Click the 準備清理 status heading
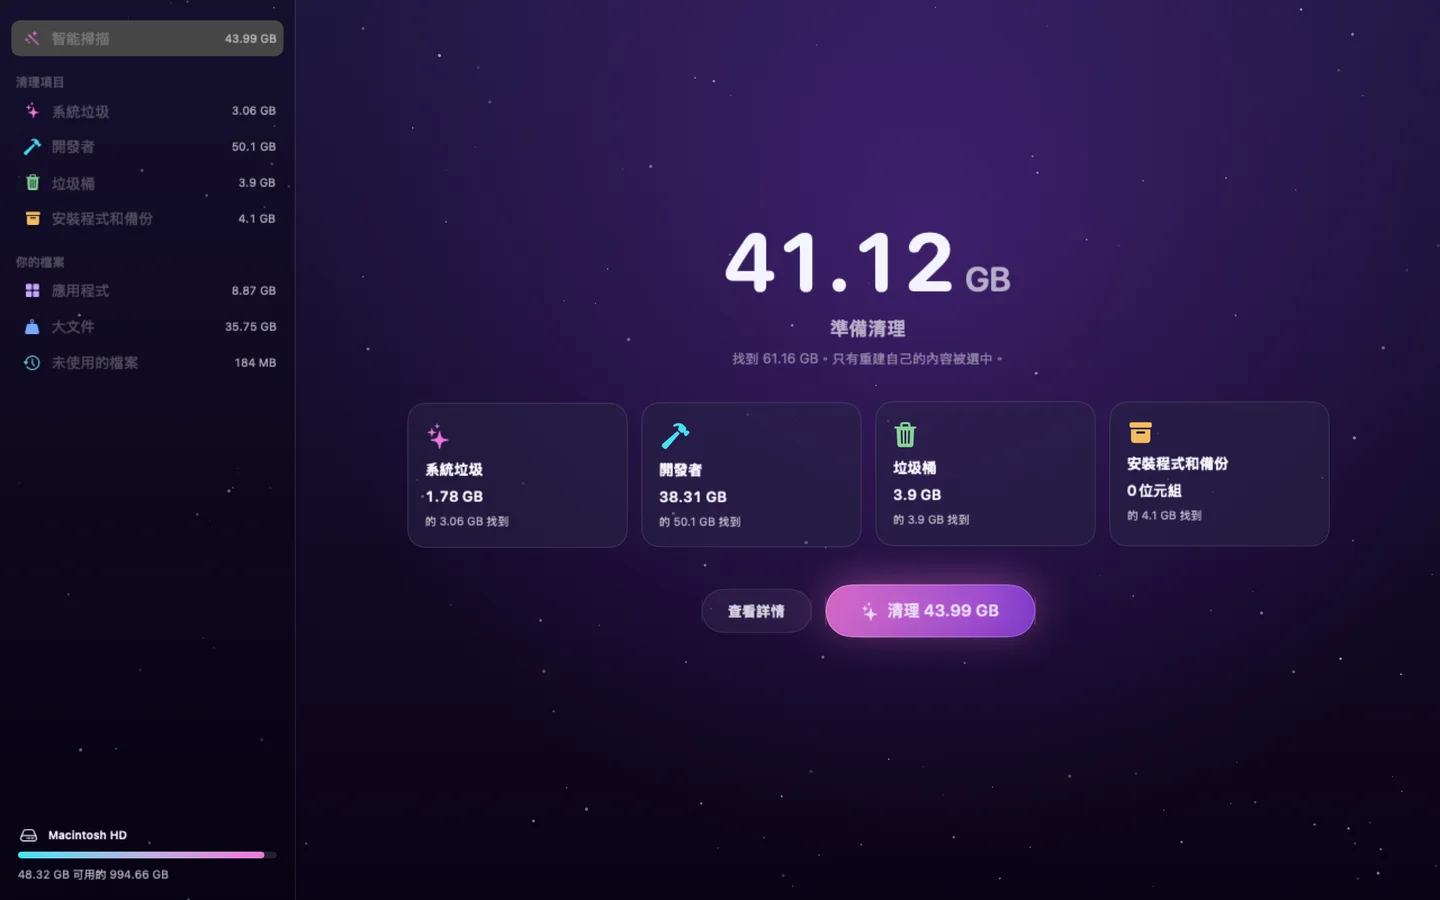Screen dimensions: 1440x900 click(867, 328)
